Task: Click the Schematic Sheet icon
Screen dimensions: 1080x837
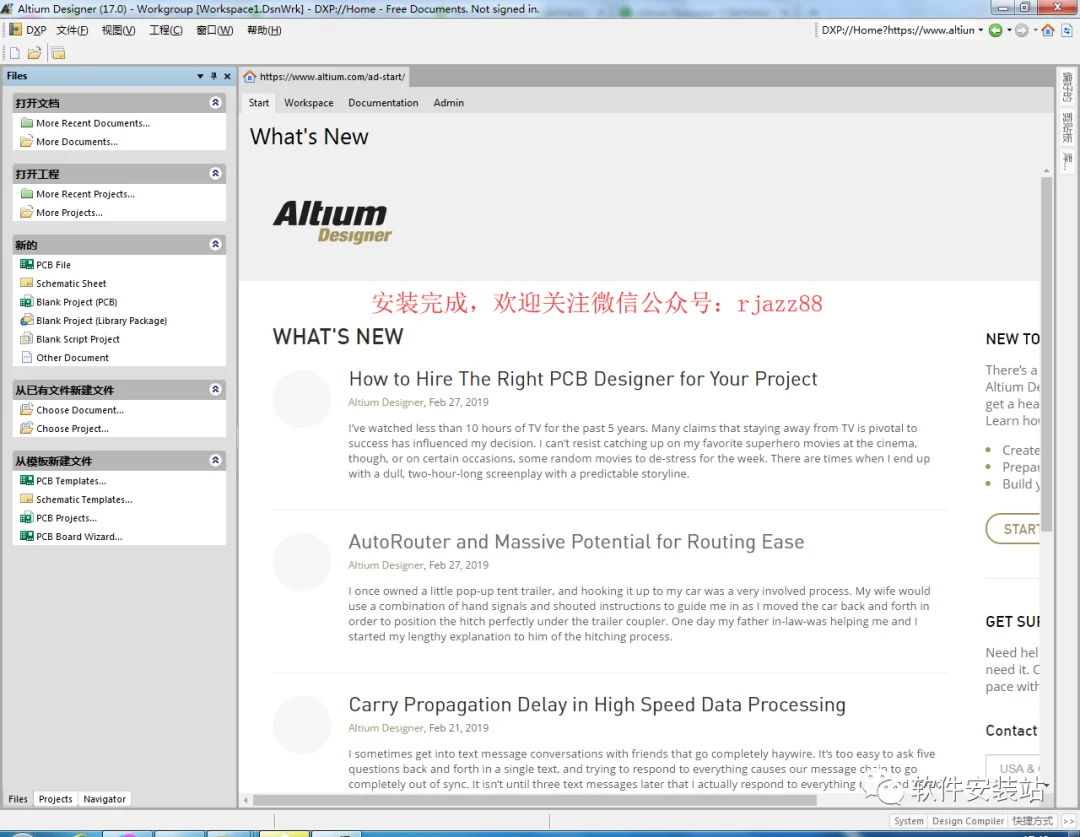Action: 27,283
